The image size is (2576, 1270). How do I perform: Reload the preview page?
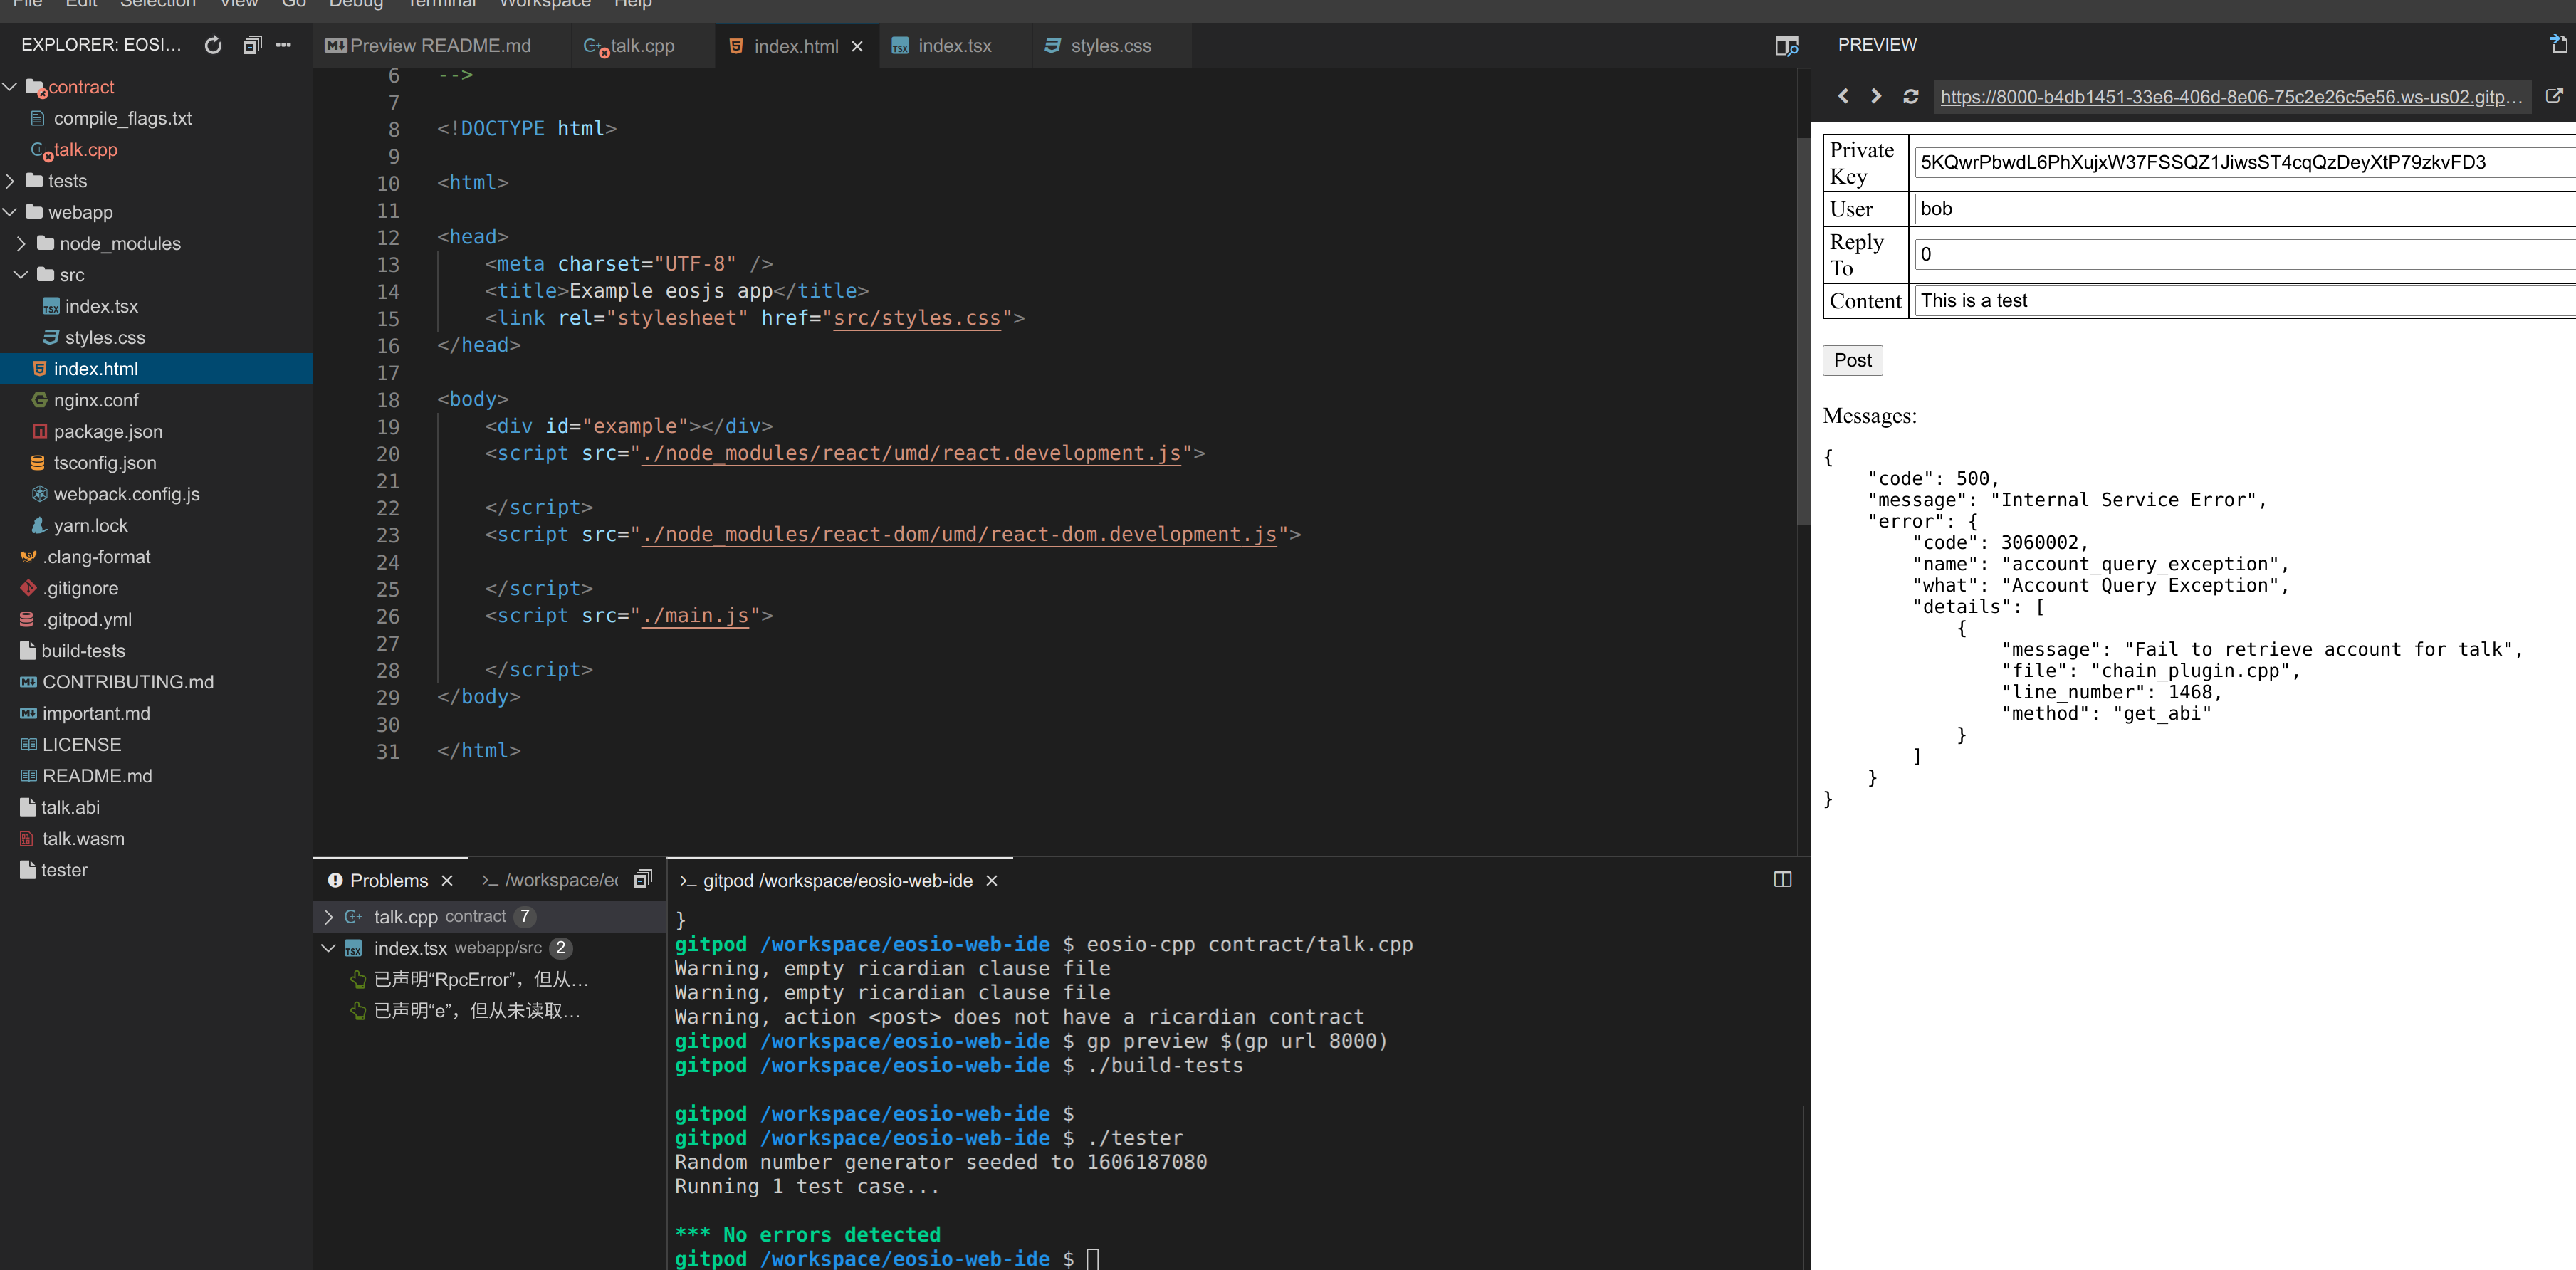coord(1911,96)
